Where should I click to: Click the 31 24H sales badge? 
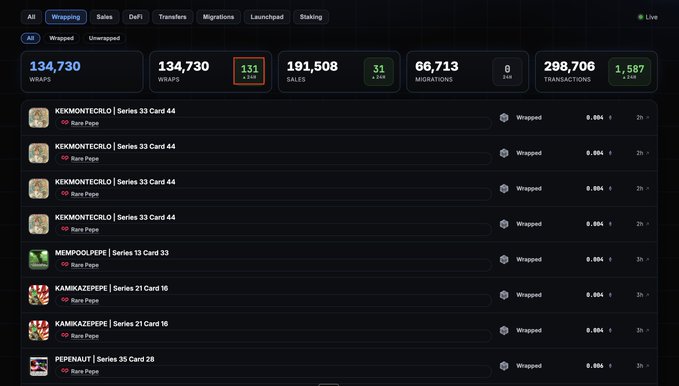(379, 71)
